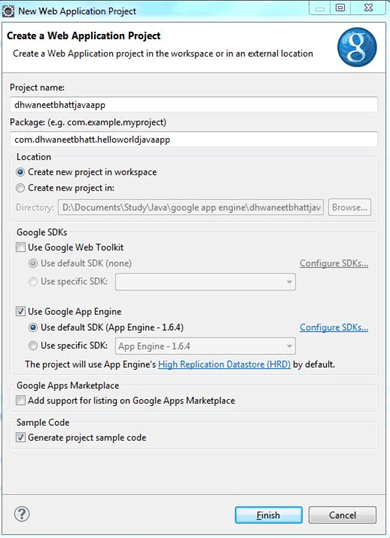Select Use default SDK (App Engine - 1.6.4)
Viewport: 390px width, 538px height.
[x=33, y=327]
